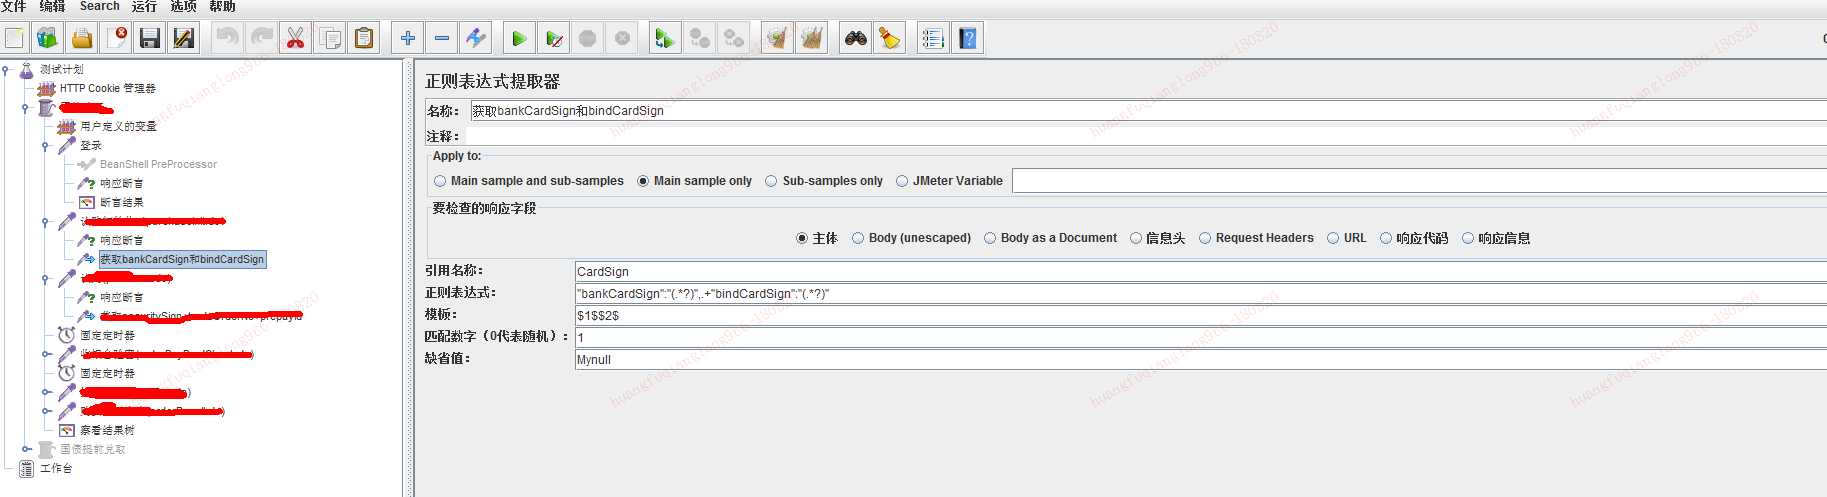The height and width of the screenshot is (497, 1827).
Task: Expand all tree nodes with plus icon
Action: click(408, 38)
